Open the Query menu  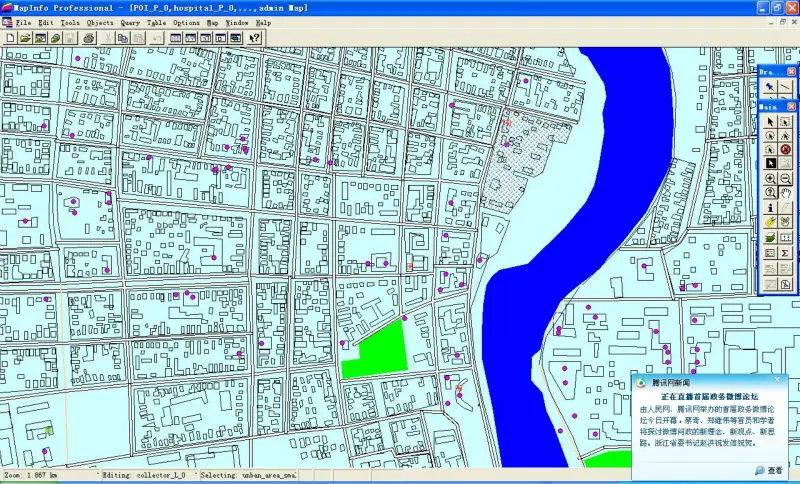pyautogui.click(x=130, y=22)
